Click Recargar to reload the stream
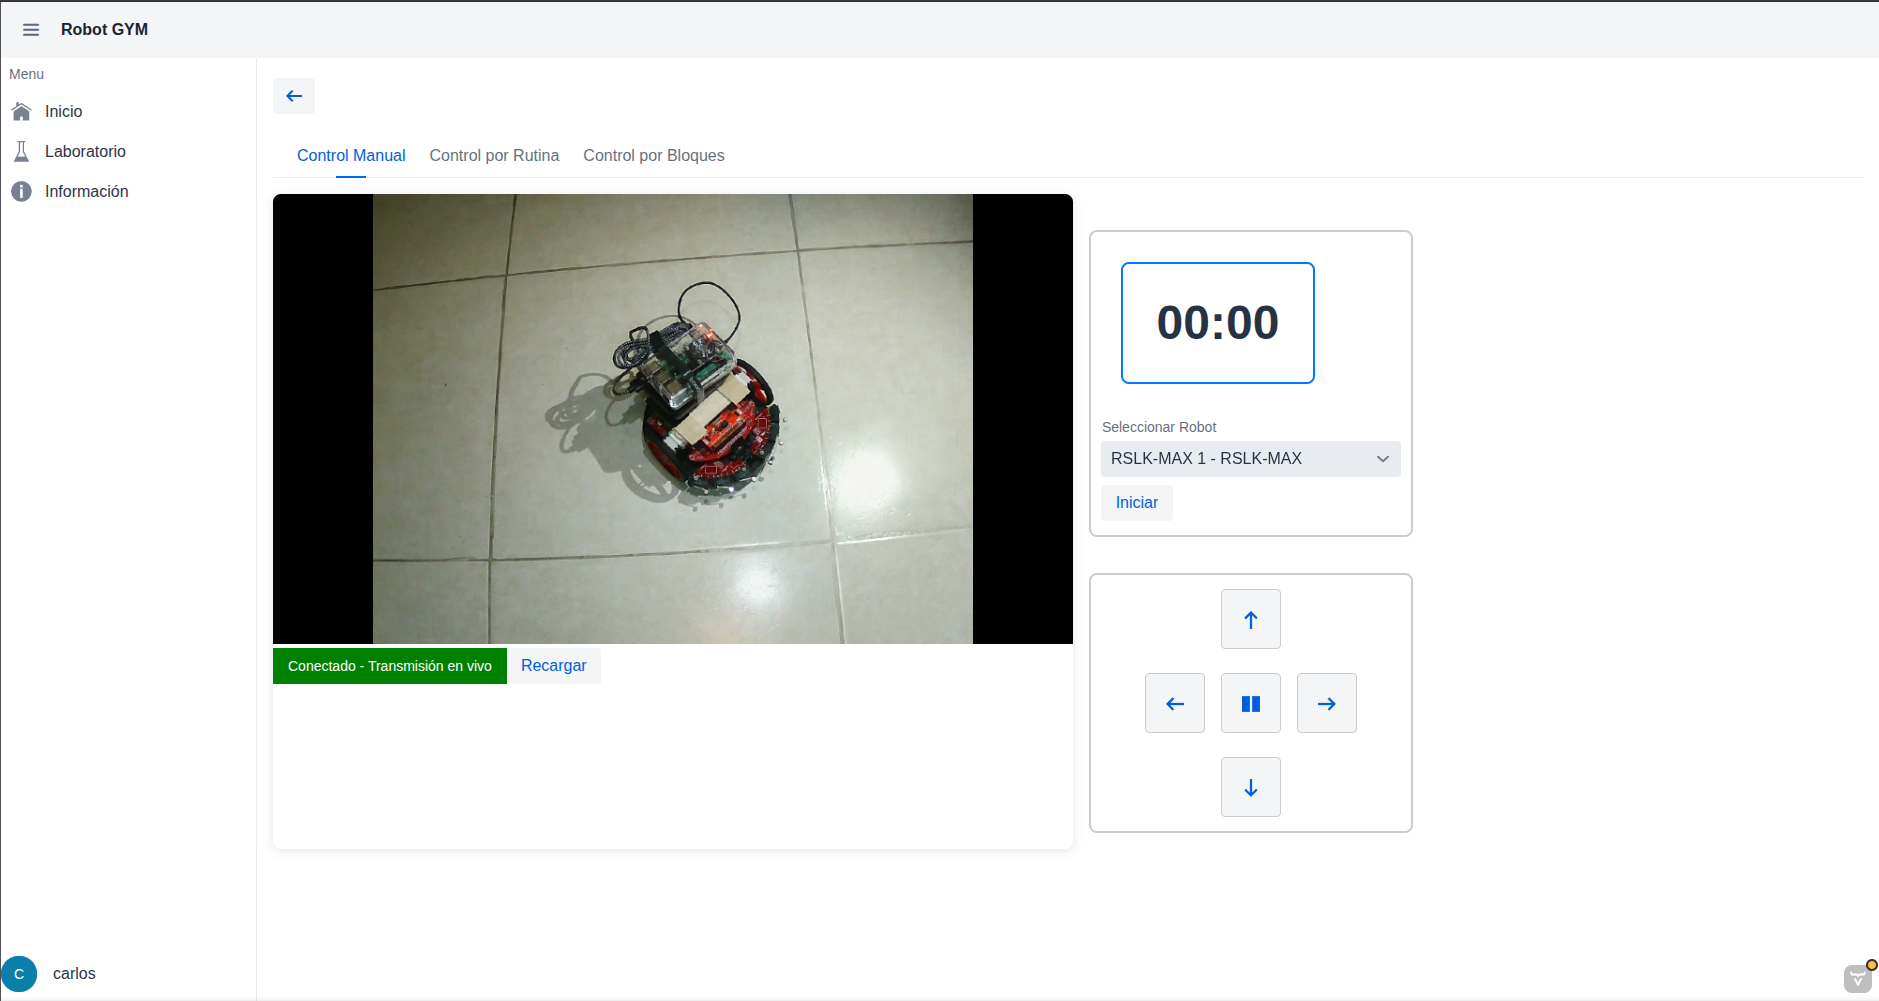The width and height of the screenshot is (1879, 1001). pos(553,666)
